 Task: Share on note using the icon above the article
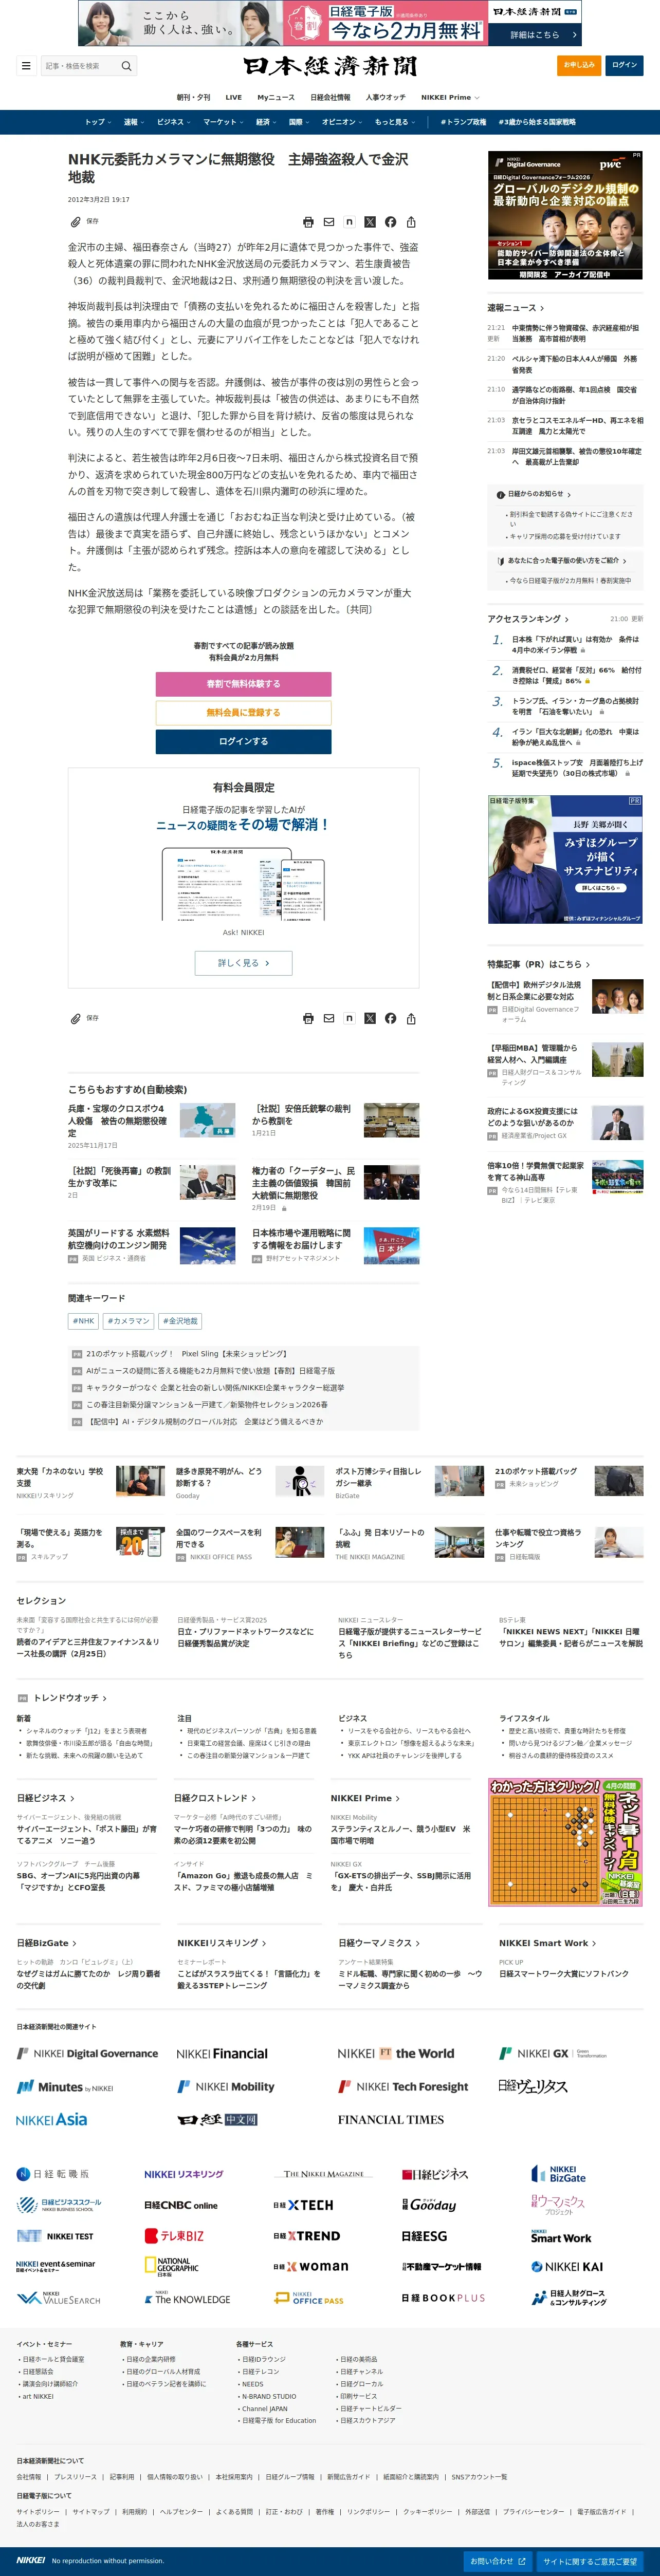(x=349, y=222)
